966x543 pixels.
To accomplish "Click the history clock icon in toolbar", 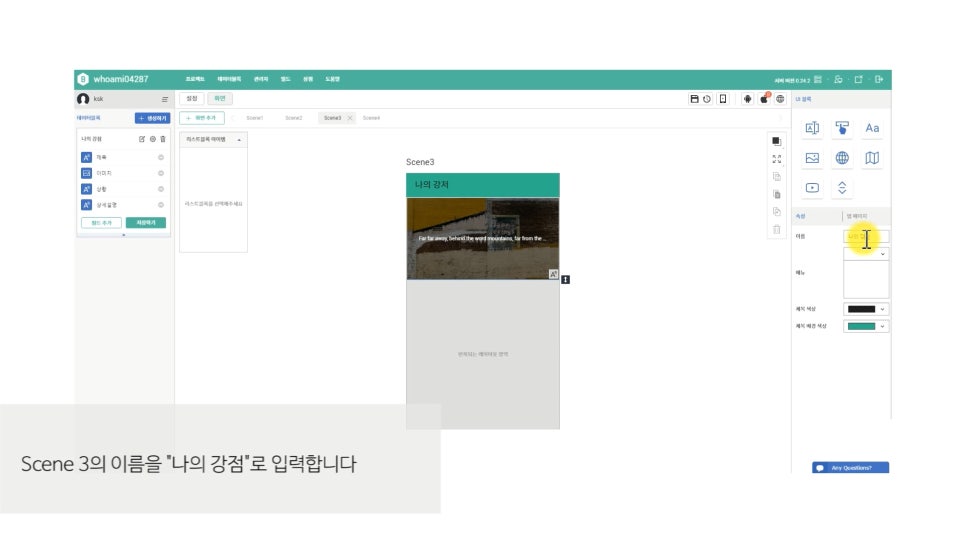I will 707,99.
